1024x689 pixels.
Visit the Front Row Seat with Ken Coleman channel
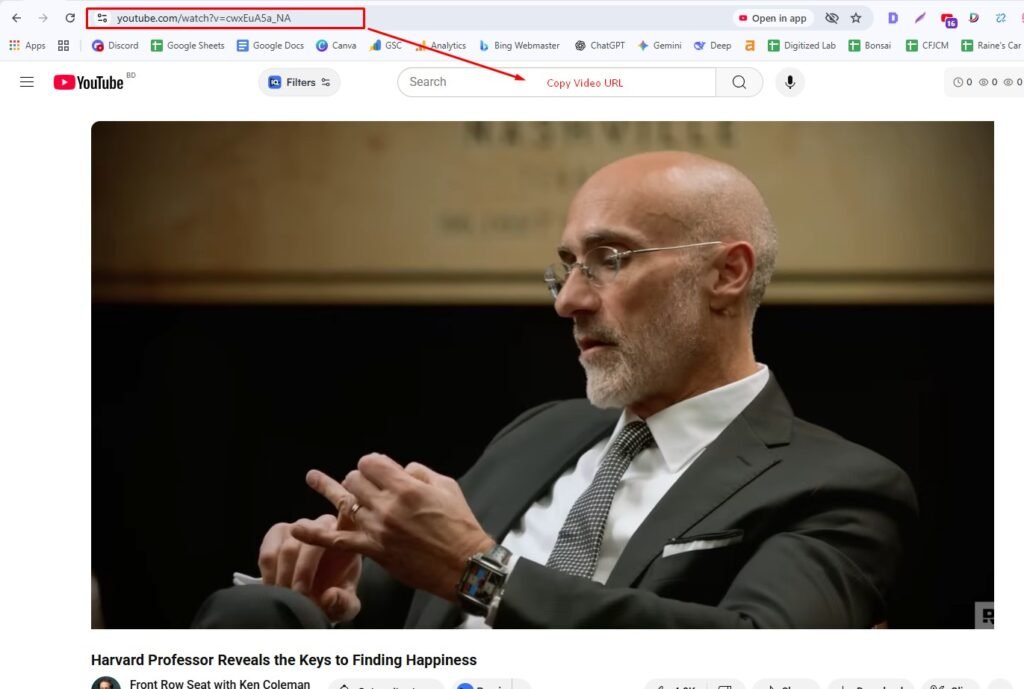pyautogui.click(x=219, y=684)
